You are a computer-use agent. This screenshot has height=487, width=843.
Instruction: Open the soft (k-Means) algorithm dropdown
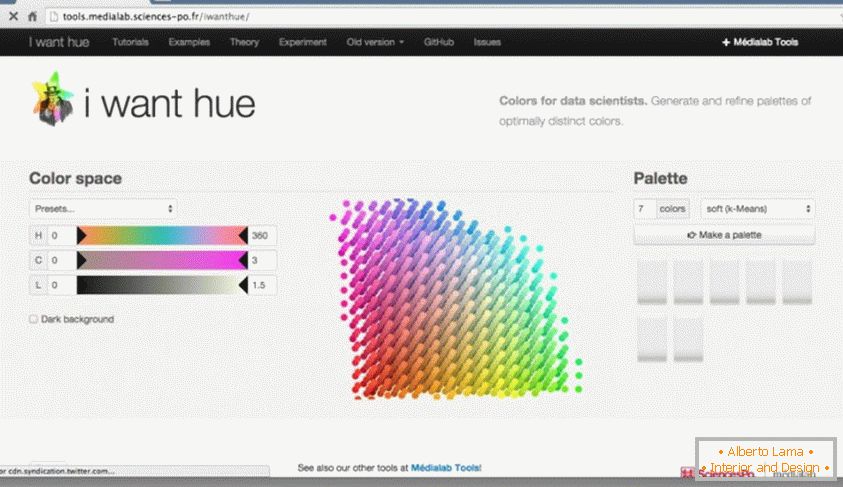(x=758, y=209)
